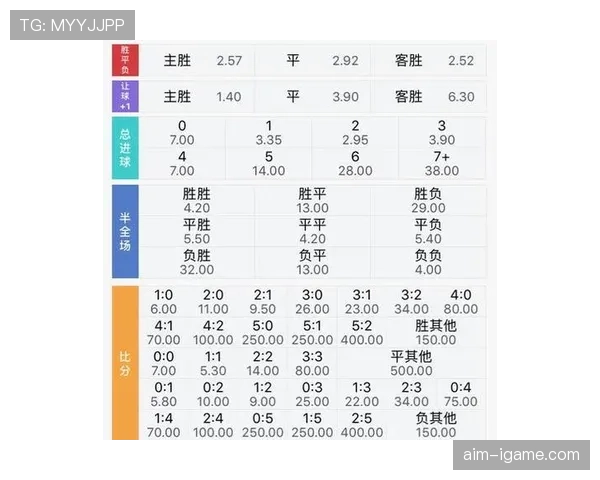Image resolution: width=600 pixels, height=480 pixels.
Task: Choose total goals 5 at 14.00
Action: pos(269,164)
